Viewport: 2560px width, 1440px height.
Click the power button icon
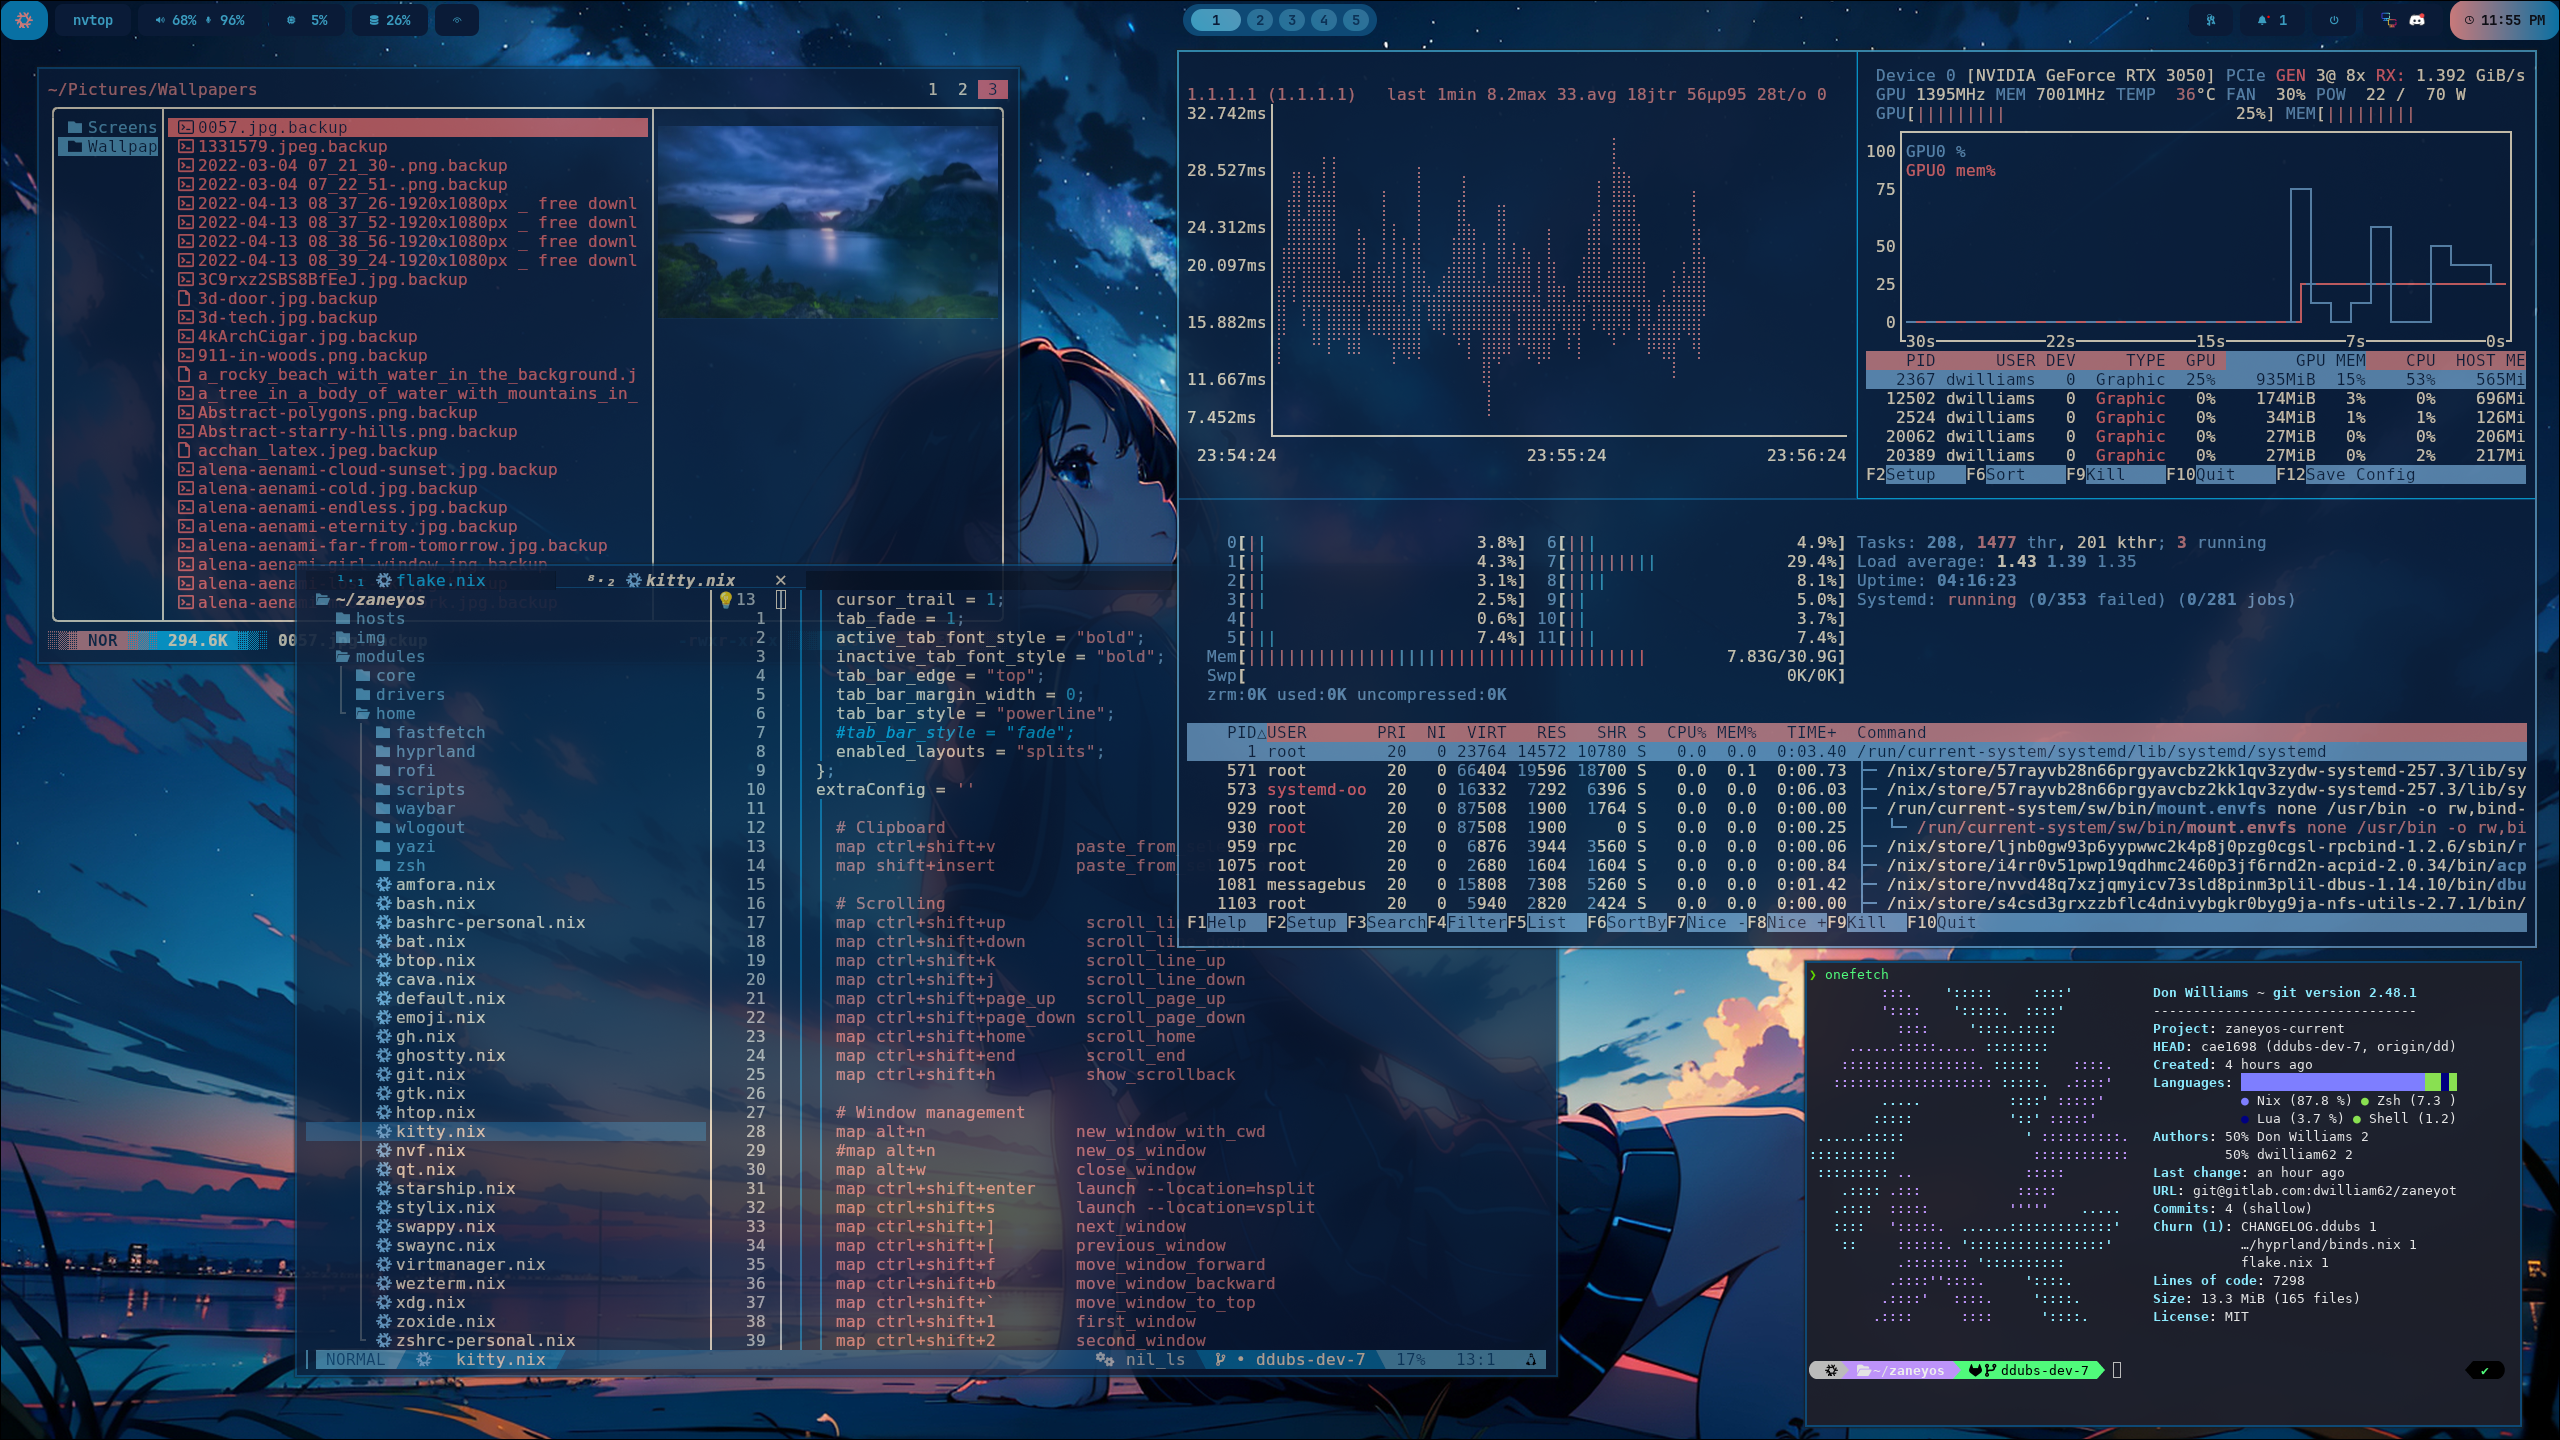click(2334, 20)
